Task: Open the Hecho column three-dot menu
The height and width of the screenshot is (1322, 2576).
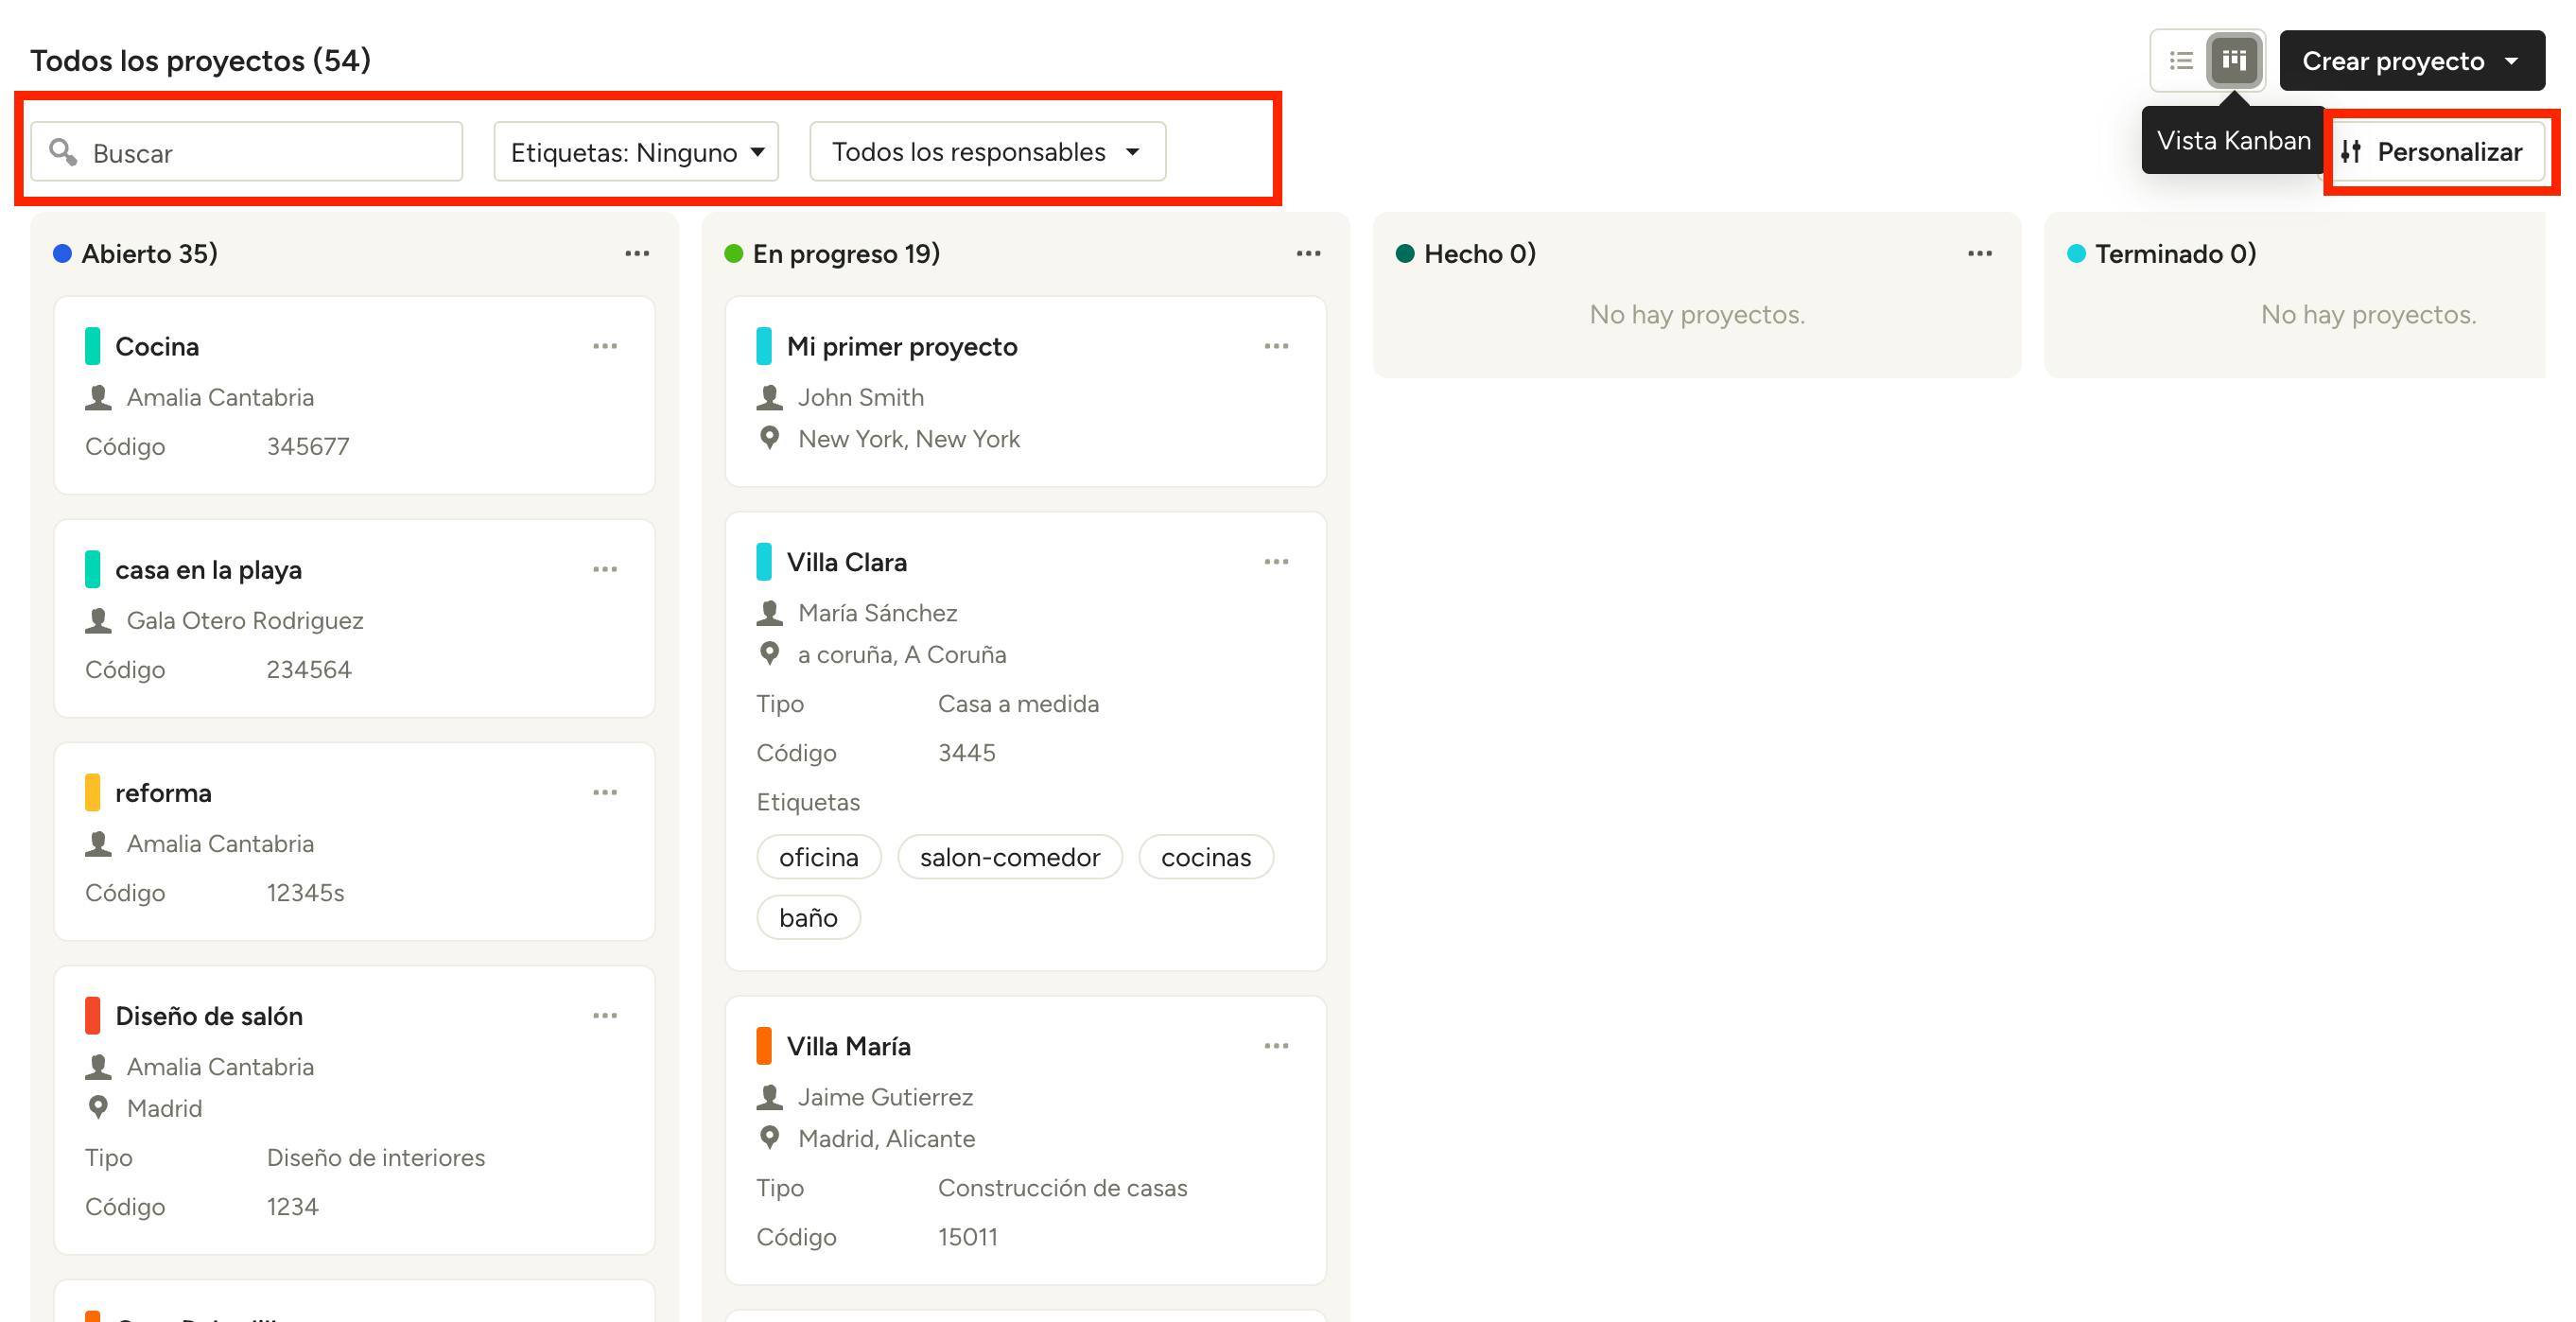Action: pos(1979,254)
